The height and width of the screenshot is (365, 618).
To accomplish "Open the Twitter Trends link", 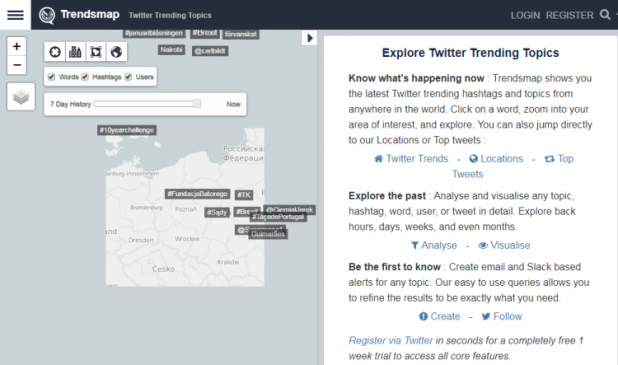I will point(411,158).
